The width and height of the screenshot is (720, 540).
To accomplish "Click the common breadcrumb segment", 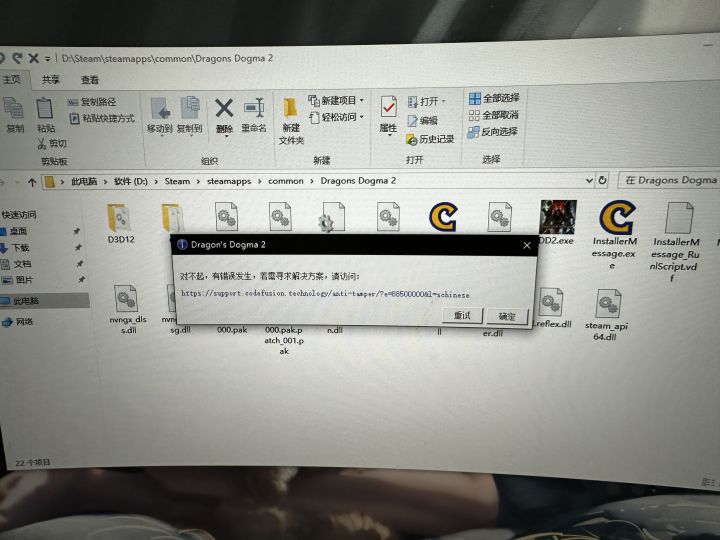I will 286,181.
